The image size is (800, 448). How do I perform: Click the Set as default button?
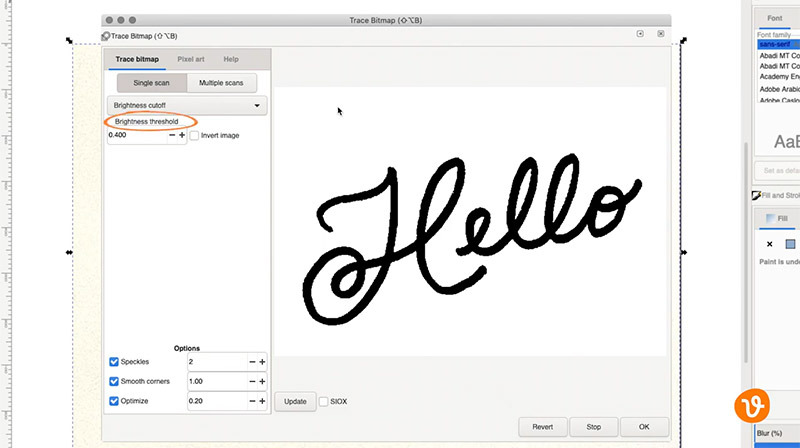[x=778, y=170]
